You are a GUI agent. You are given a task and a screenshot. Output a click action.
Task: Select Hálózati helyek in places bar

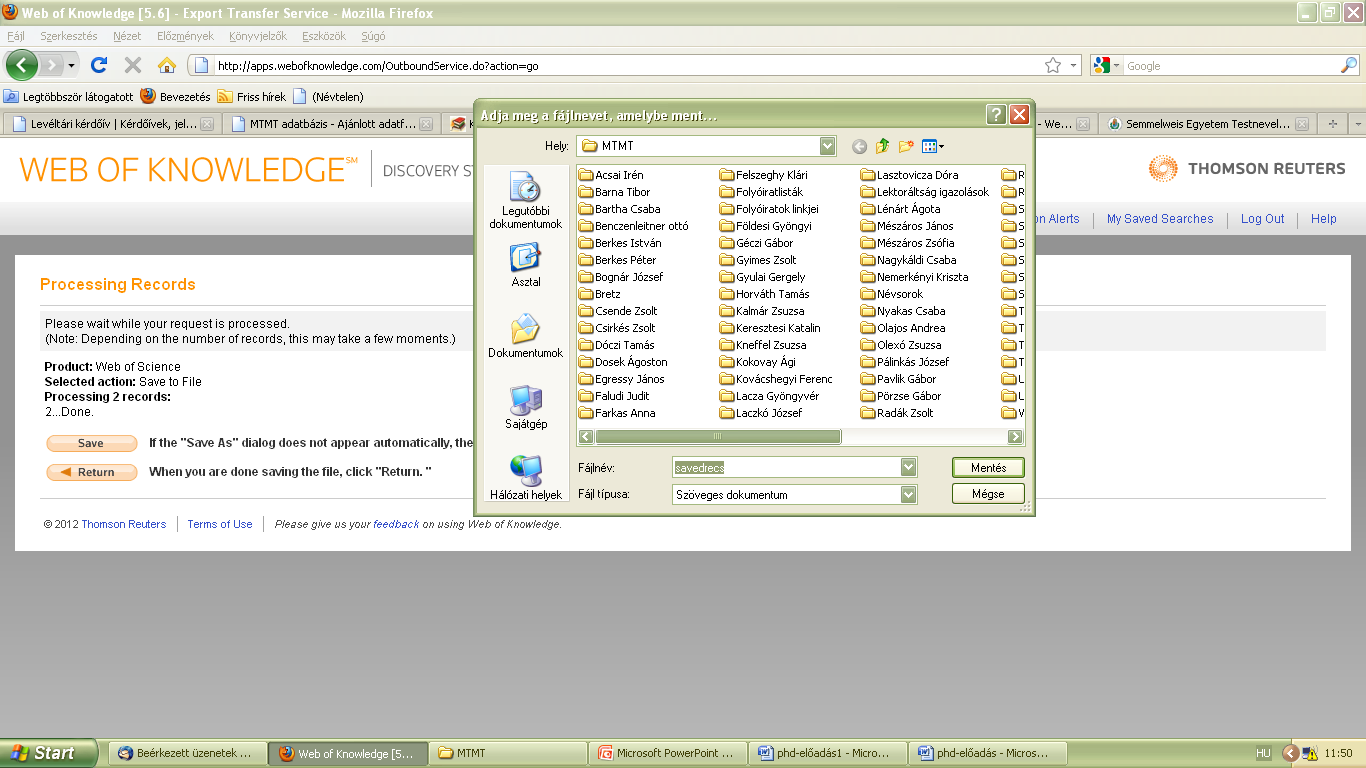click(x=525, y=478)
